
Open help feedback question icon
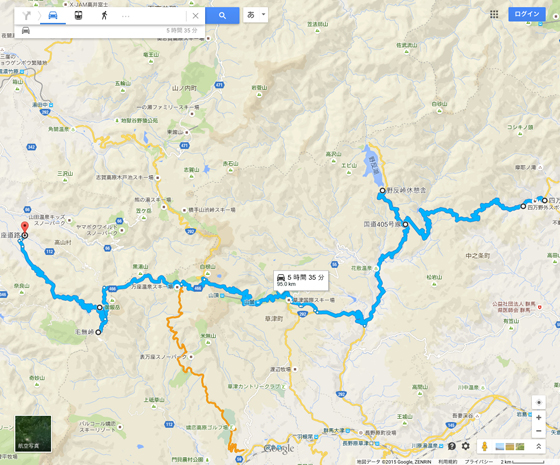[x=452, y=446]
